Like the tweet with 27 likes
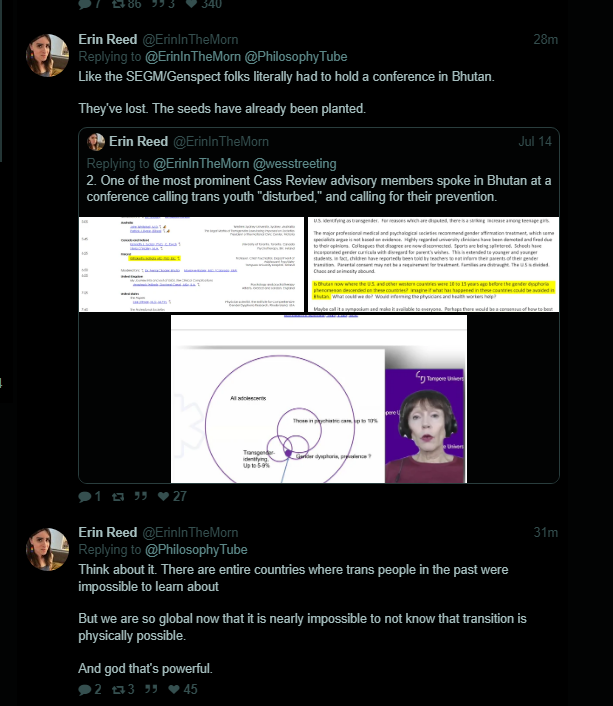Viewport: 613px width, 706px height. 163,497
